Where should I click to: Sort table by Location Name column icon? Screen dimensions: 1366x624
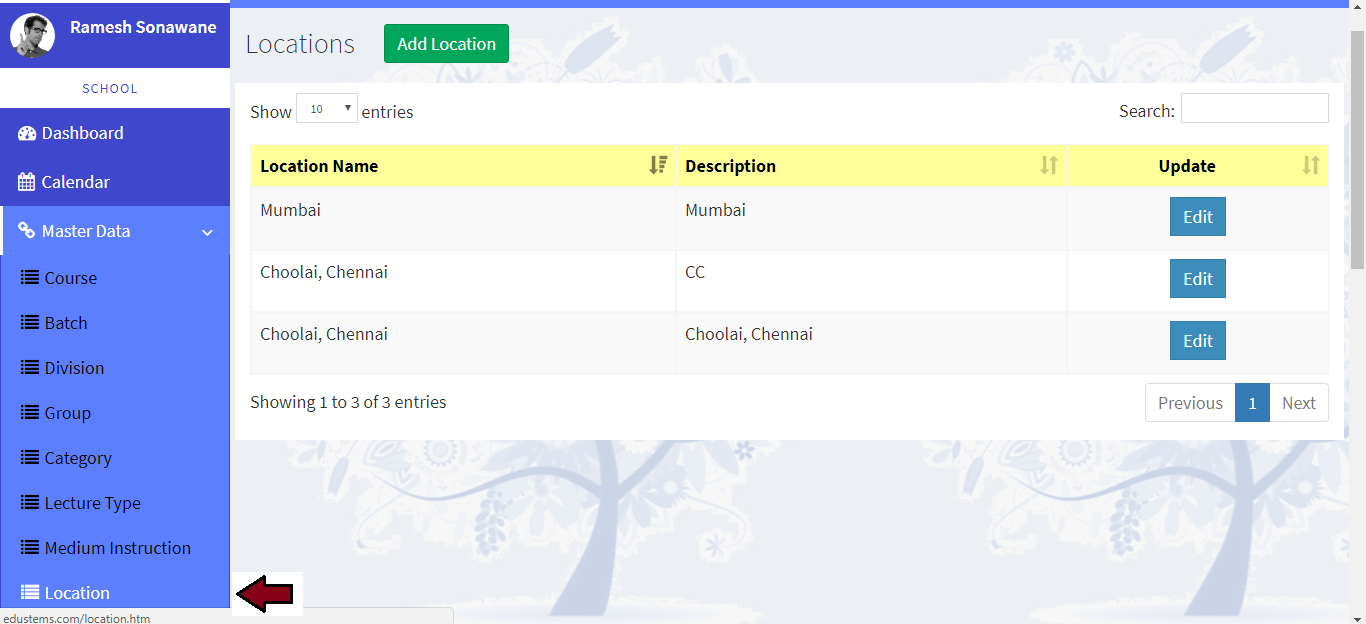658,166
